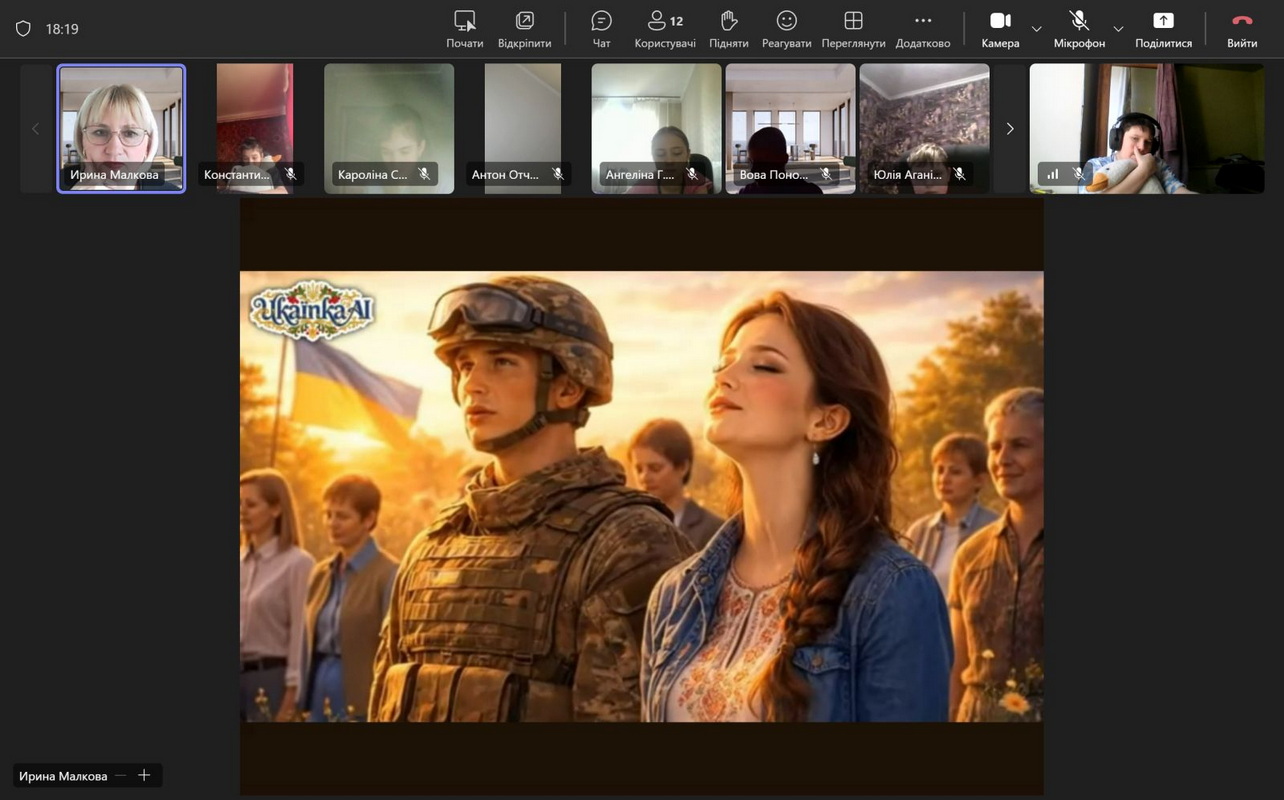Click Відкріпити pop-out icon

pos(524,29)
